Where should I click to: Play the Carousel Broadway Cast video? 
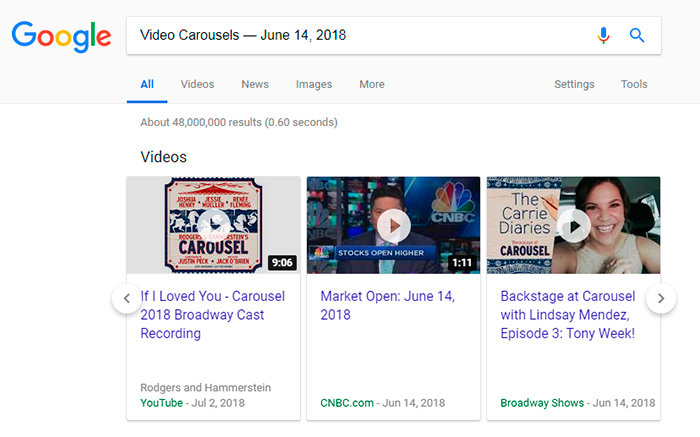tap(214, 225)
